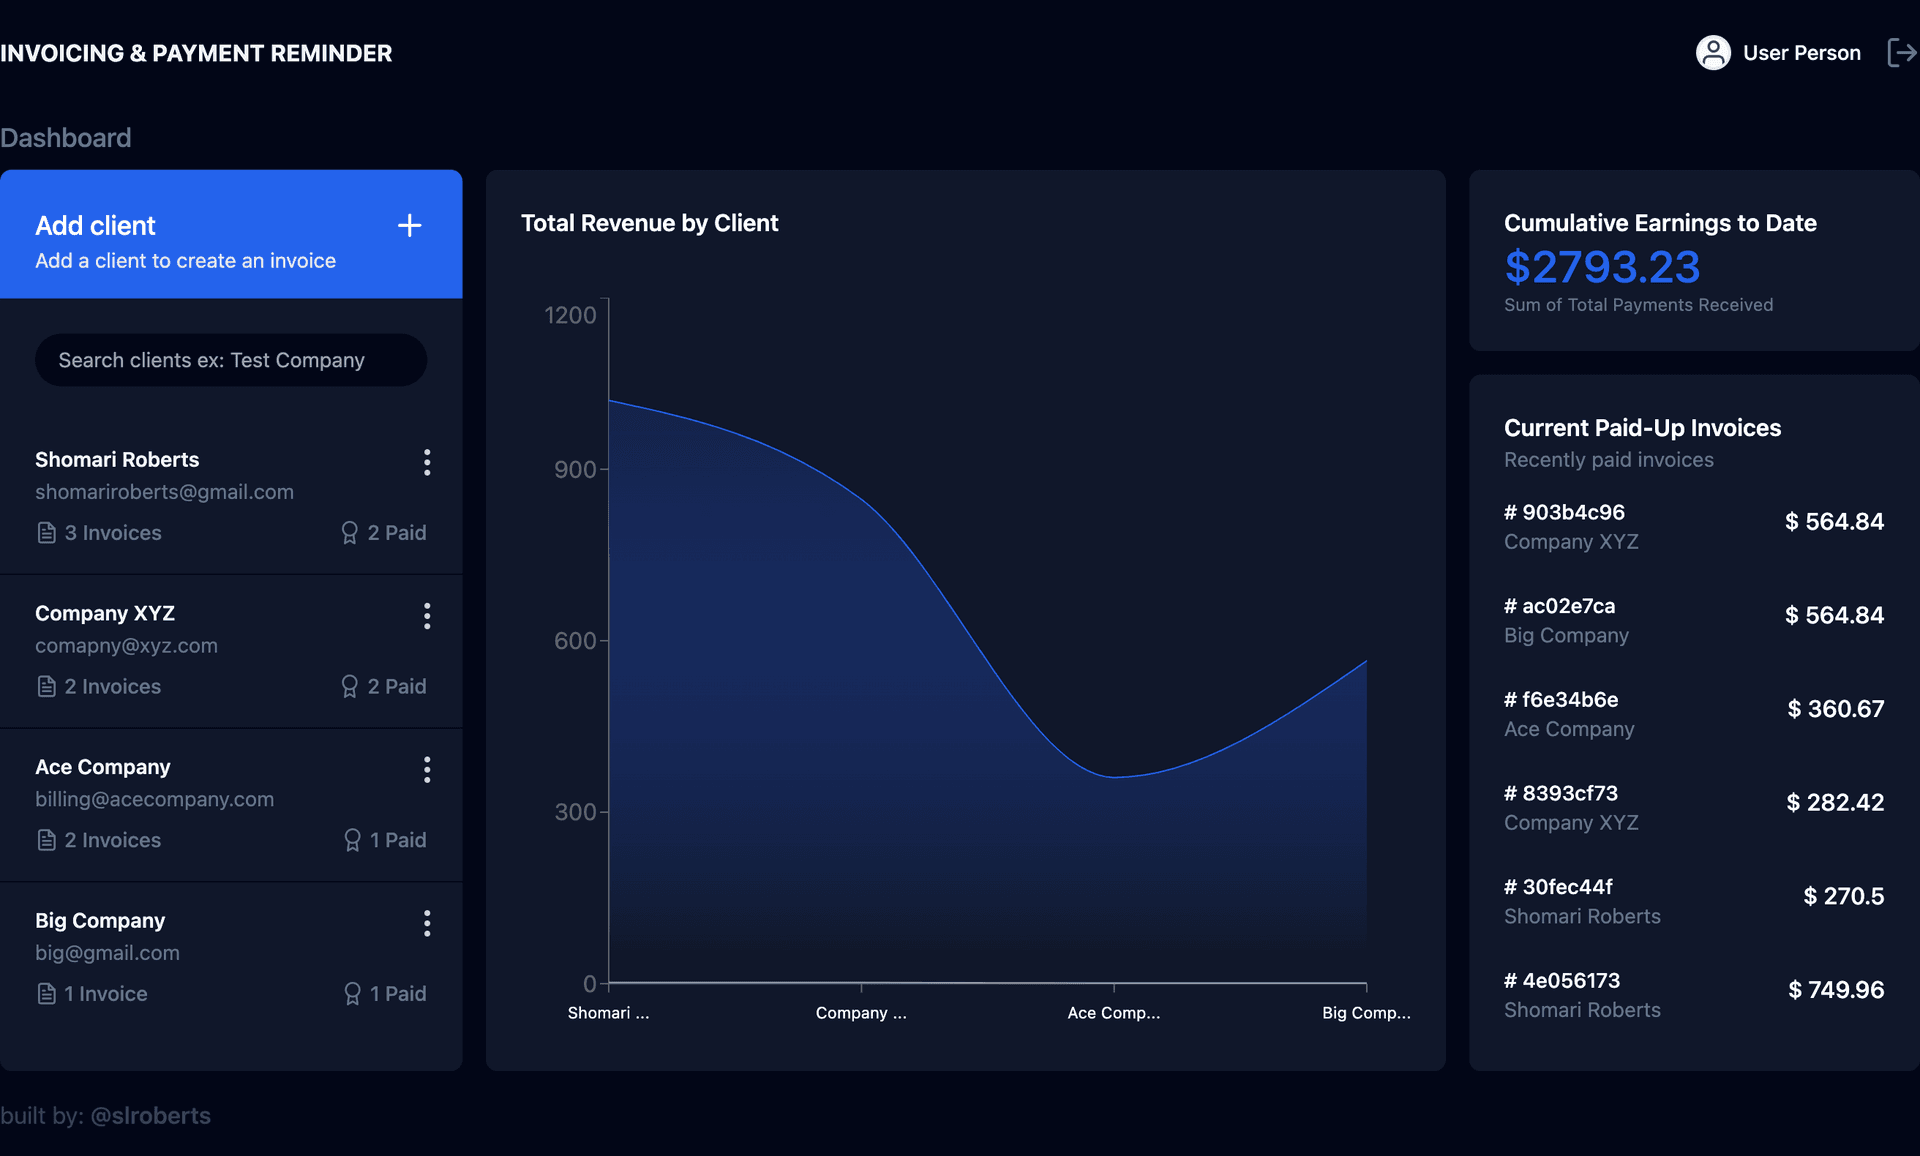Click the document icon beside 3 Invoices
The width and height of the screenshot is (1920, 1156).
pyautogui.click(x=46, y=533)
